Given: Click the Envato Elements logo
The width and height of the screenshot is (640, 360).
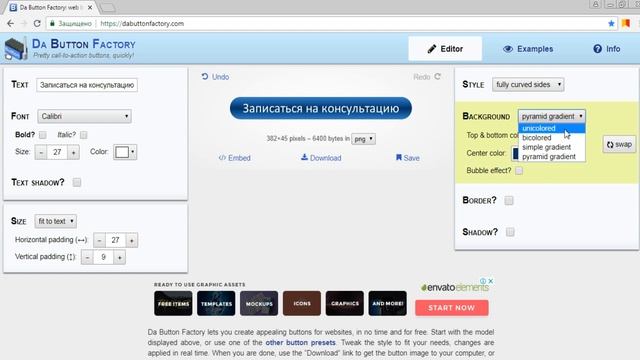Looking at the screenshot, I should pyautogui.click(x=455, y=287).
